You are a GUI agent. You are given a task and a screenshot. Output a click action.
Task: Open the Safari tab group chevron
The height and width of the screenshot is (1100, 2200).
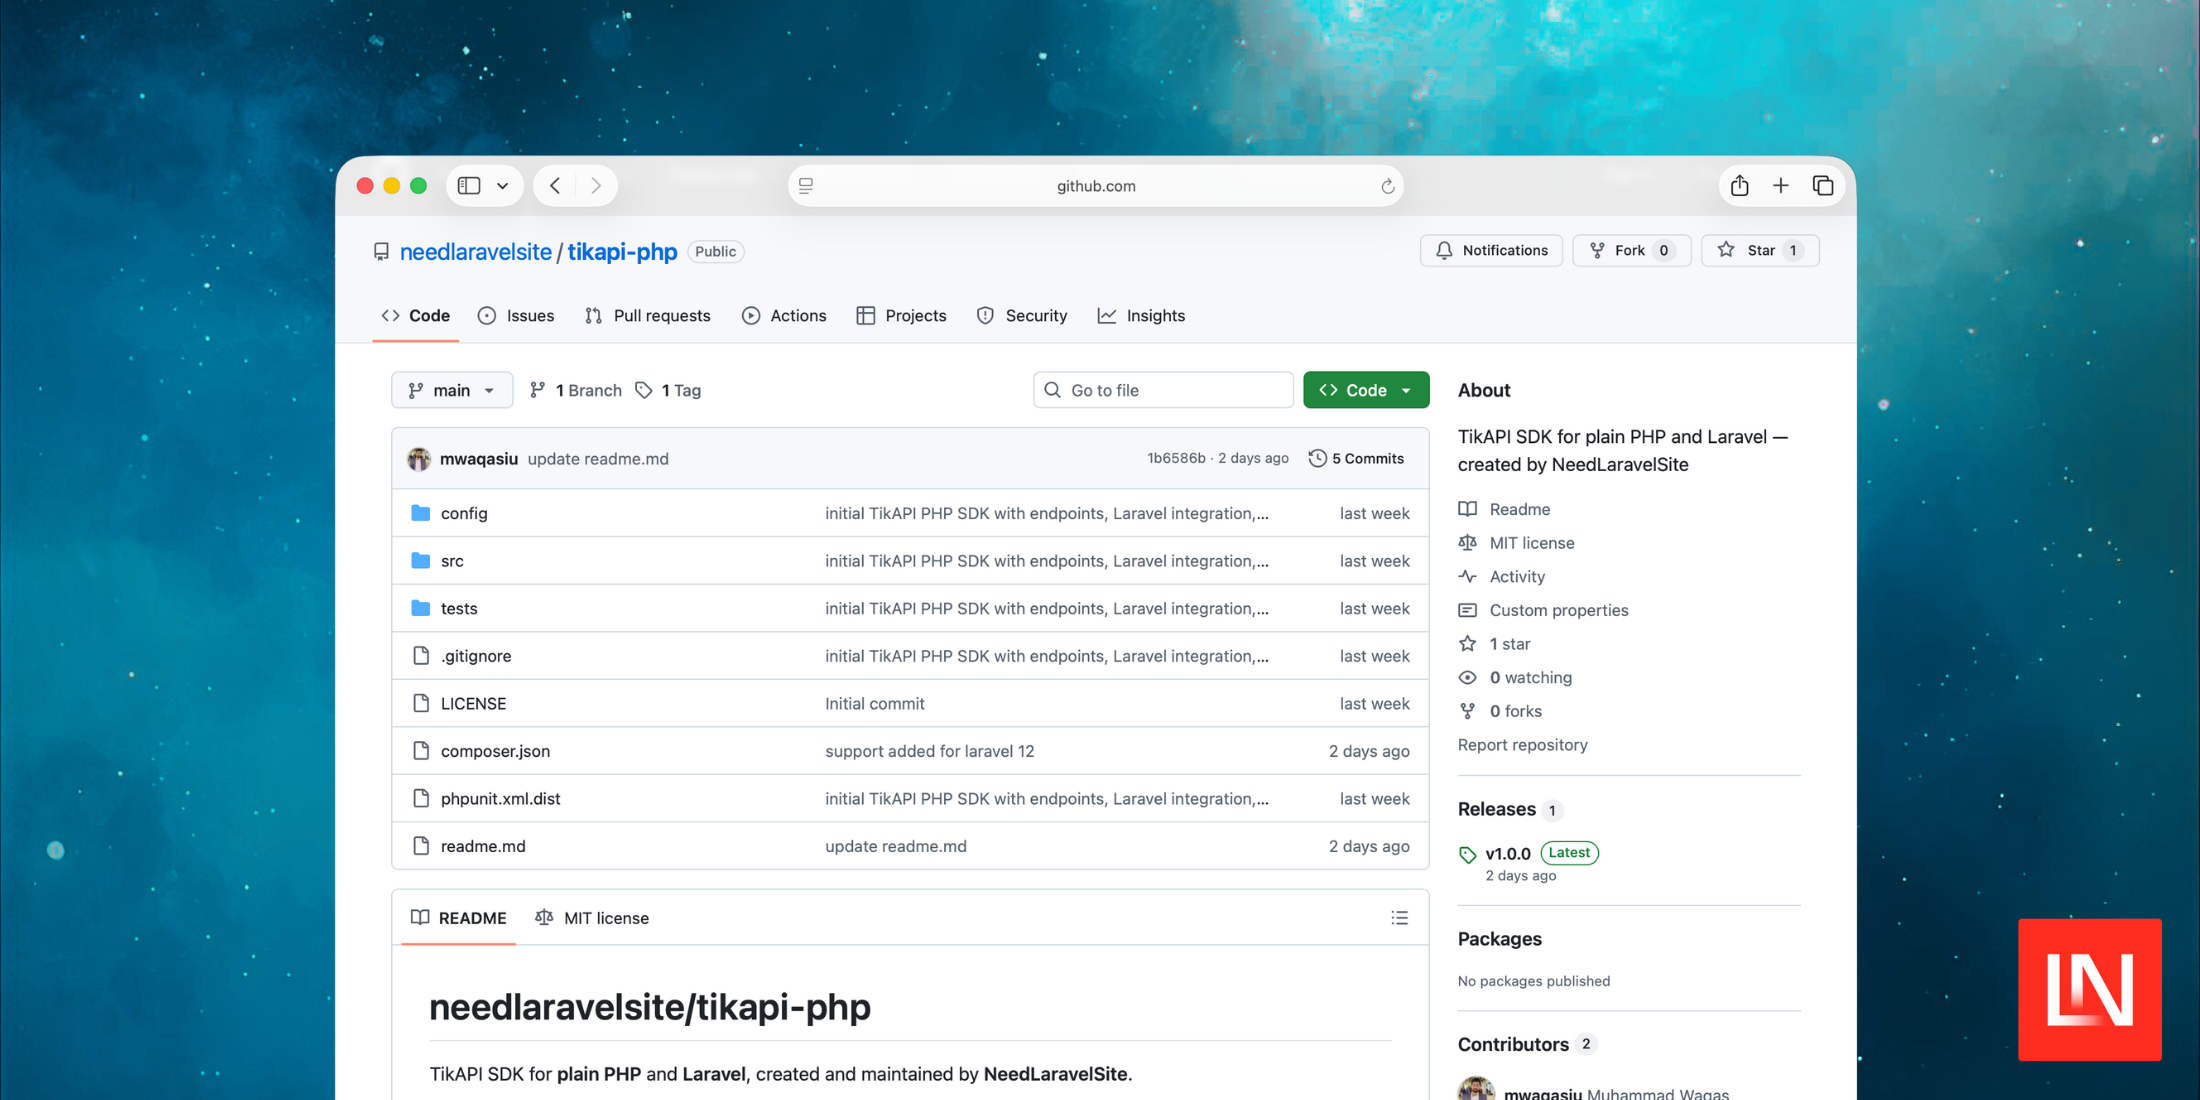pos(503,185)
